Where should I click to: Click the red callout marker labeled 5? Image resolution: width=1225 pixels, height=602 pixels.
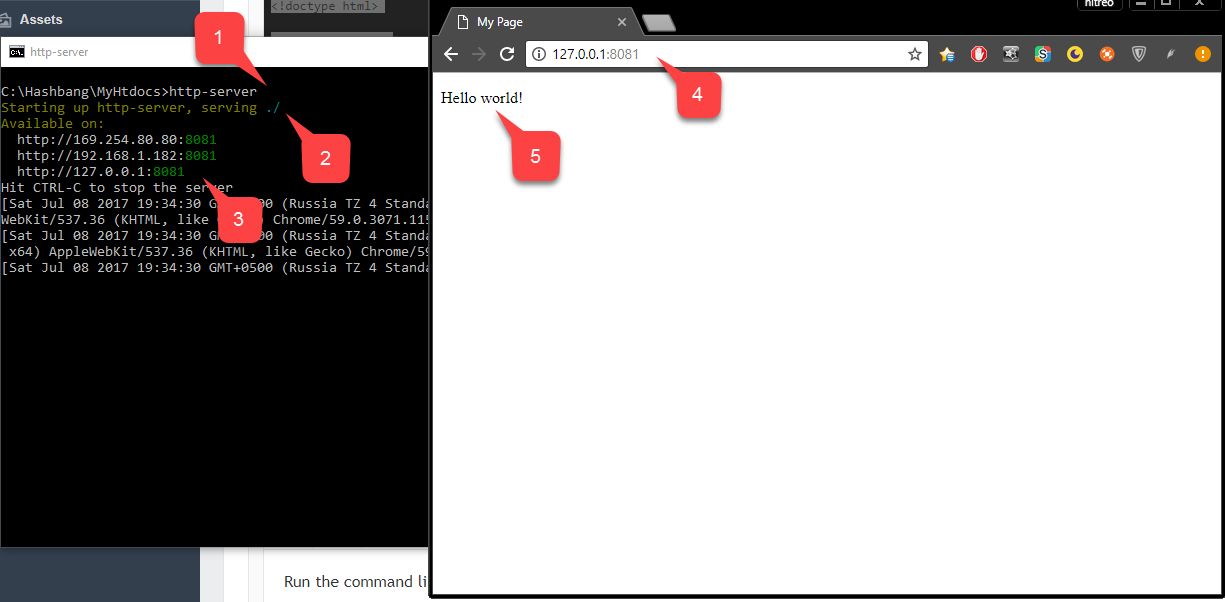536,155
